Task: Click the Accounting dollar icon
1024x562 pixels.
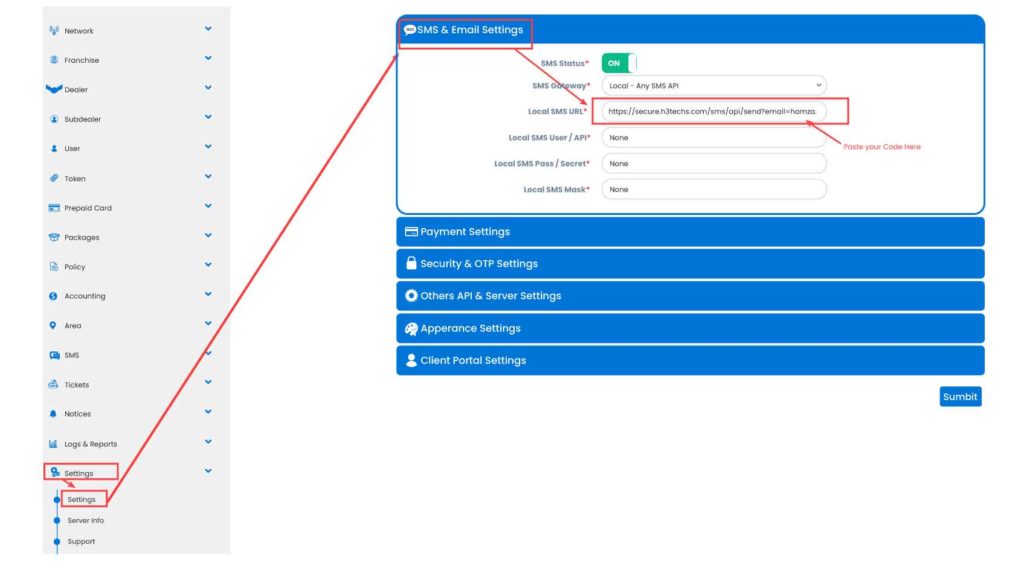Action: click(x=54, y=296)
